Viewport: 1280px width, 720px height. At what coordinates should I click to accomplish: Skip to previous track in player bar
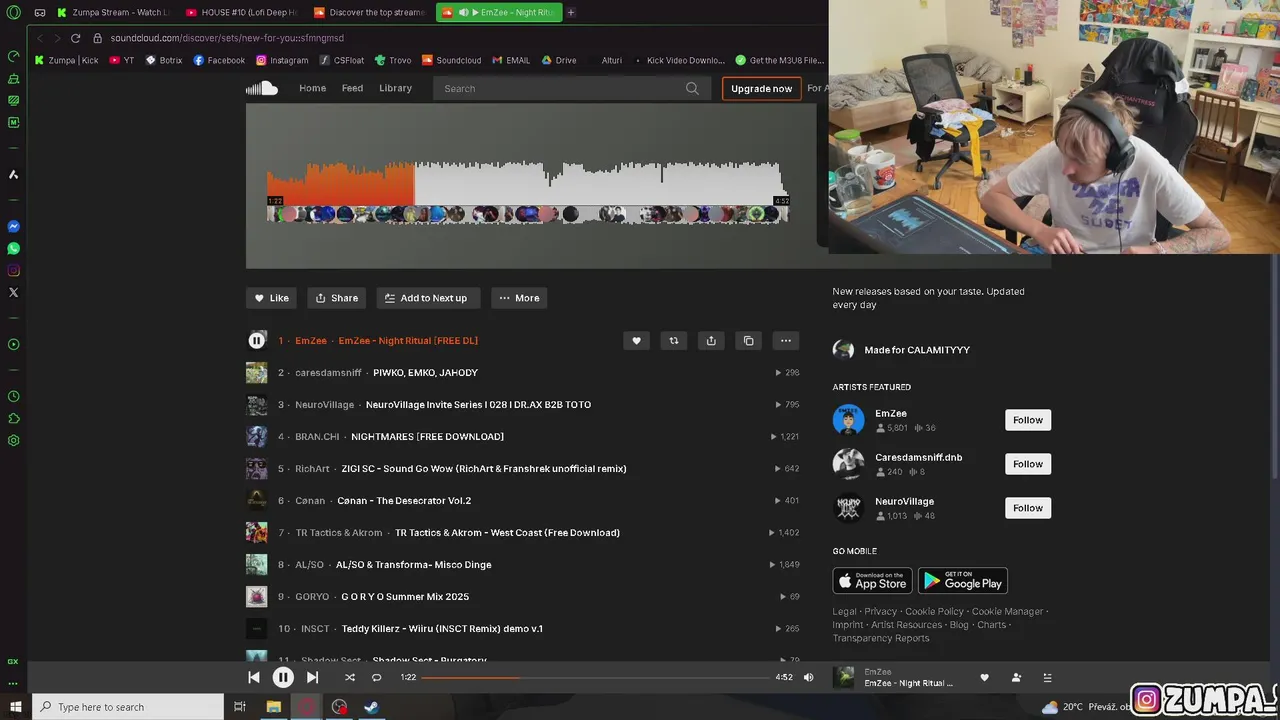pyautogui.click(x=254, y=677)
